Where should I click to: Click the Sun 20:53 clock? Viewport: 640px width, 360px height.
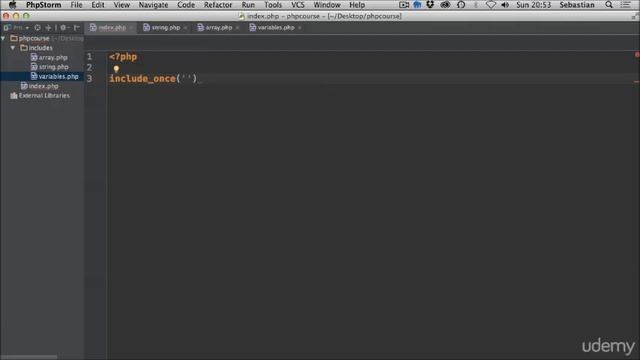coord(533,5)
